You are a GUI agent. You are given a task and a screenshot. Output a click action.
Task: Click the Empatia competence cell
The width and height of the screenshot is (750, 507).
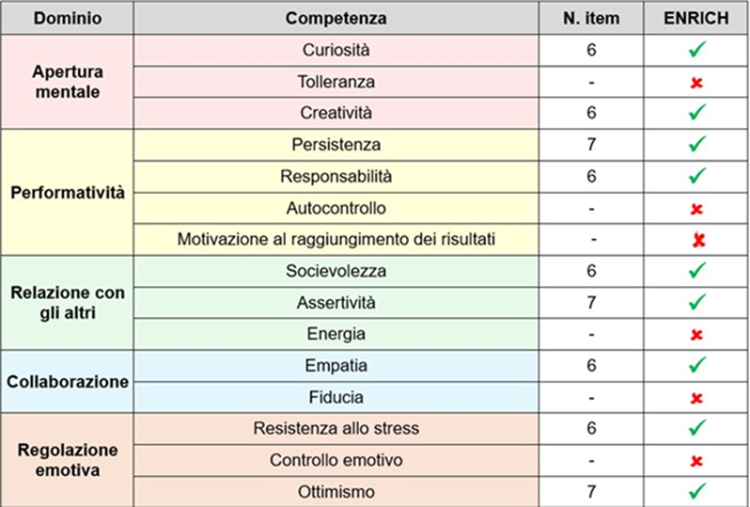pyautogui.click(x=339, y=366)
